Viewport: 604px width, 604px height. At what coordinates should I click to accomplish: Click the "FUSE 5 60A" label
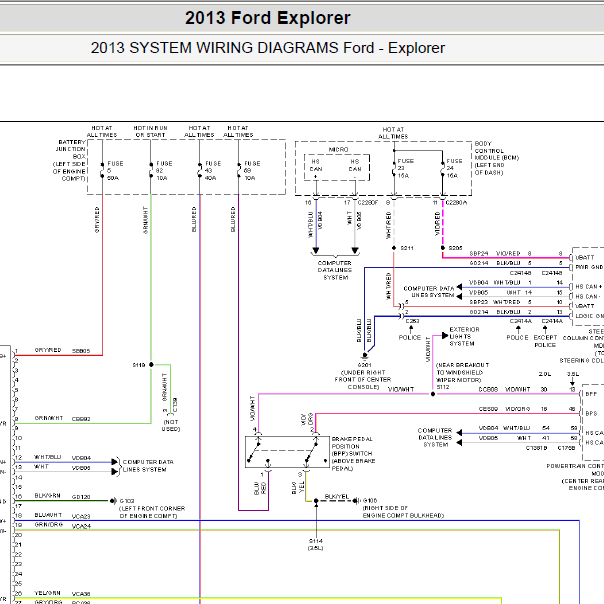[x=115, y=171]
